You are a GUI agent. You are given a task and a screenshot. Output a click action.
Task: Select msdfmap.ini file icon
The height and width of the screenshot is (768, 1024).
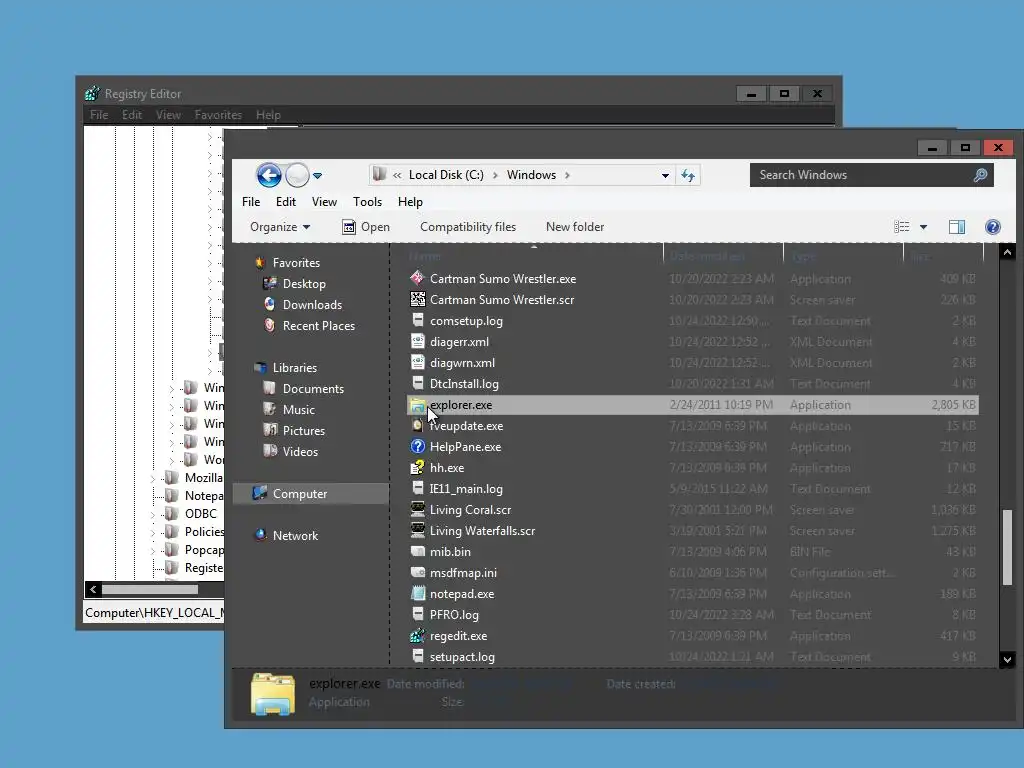[x=417, y=572]
